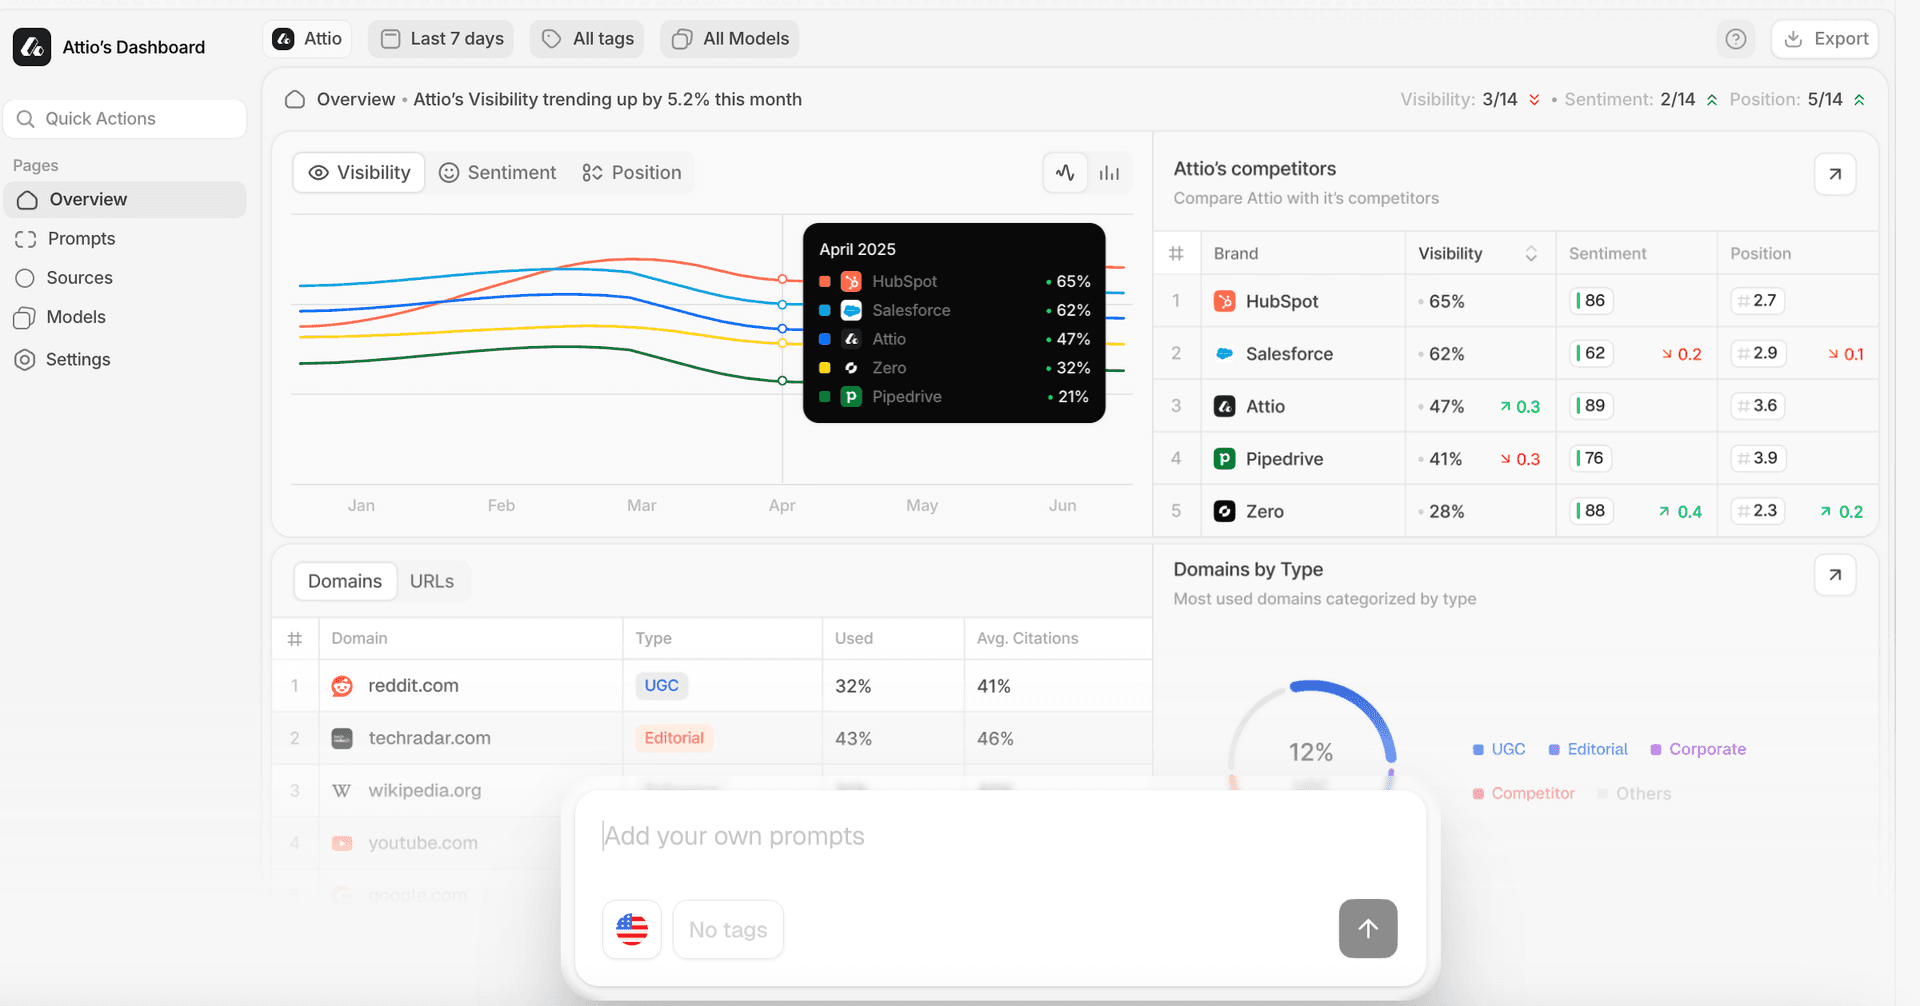Switch chart to line graph view
Screen dimensions: 1920x1006
[1065, 173]
